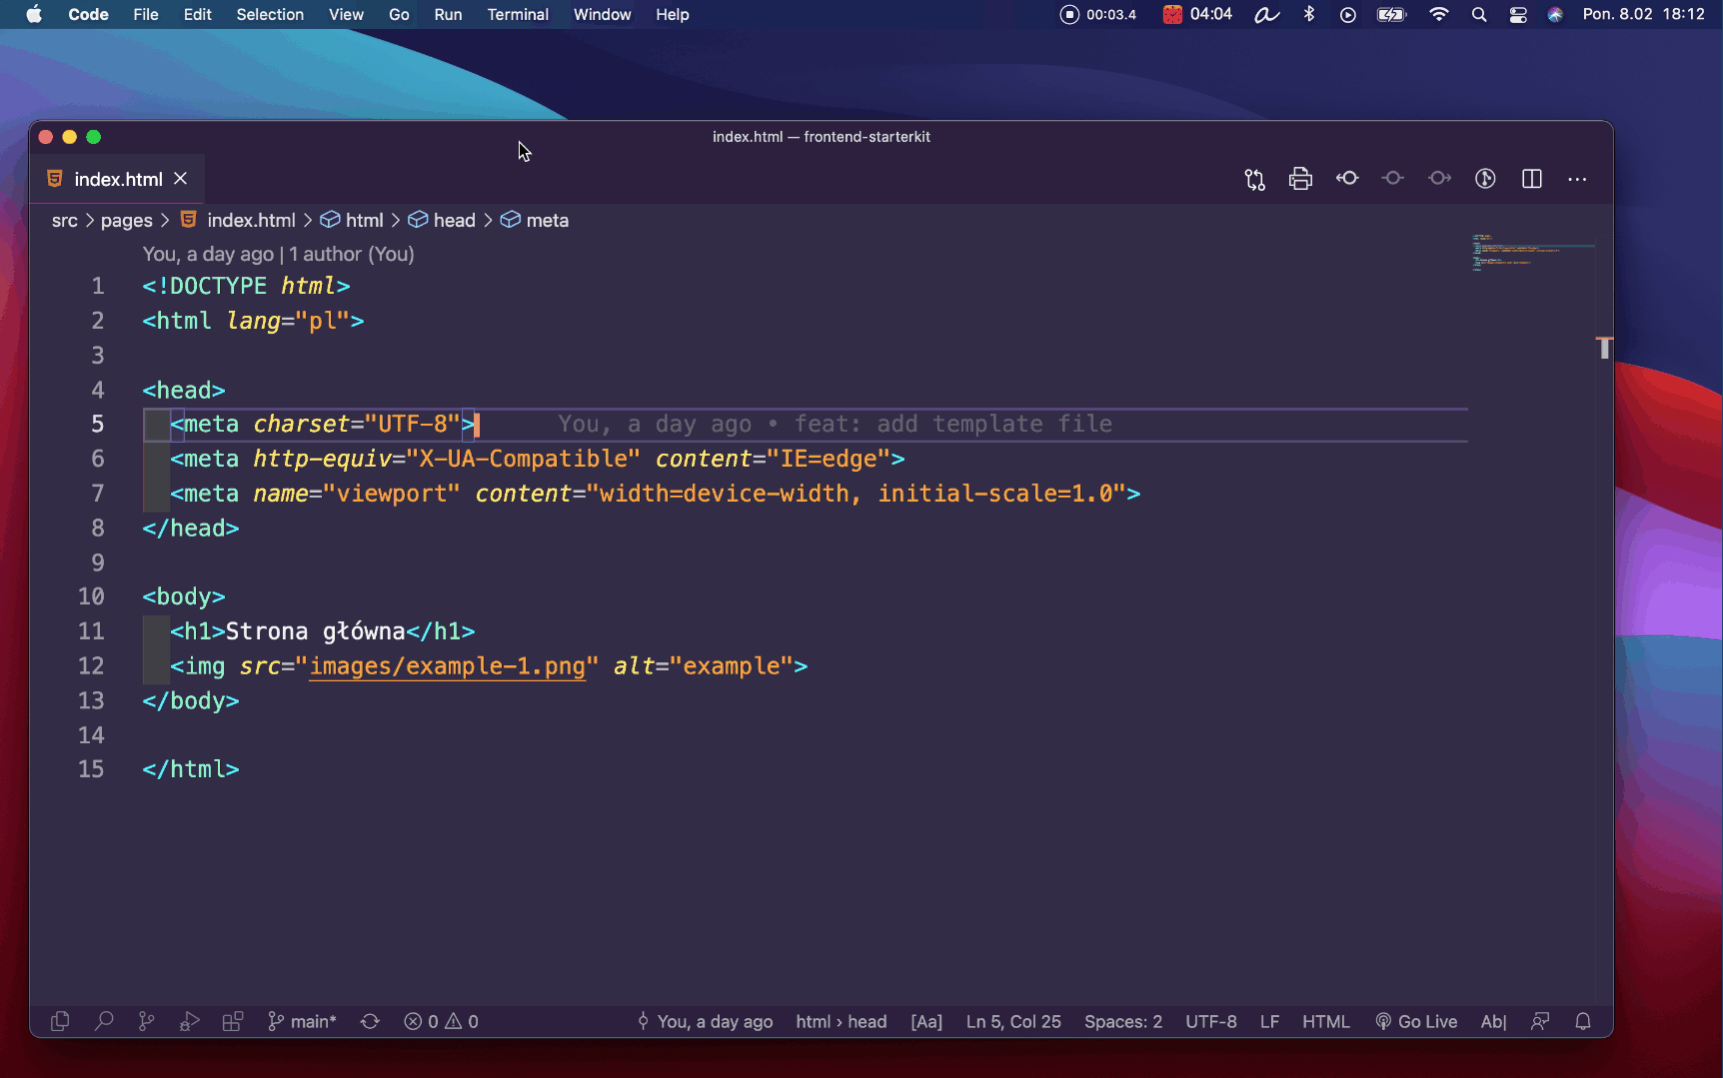Open Extensions icon in status bar
Screen dimensions: 1723x1078
pyautogui.click(x=232, y=1021)
